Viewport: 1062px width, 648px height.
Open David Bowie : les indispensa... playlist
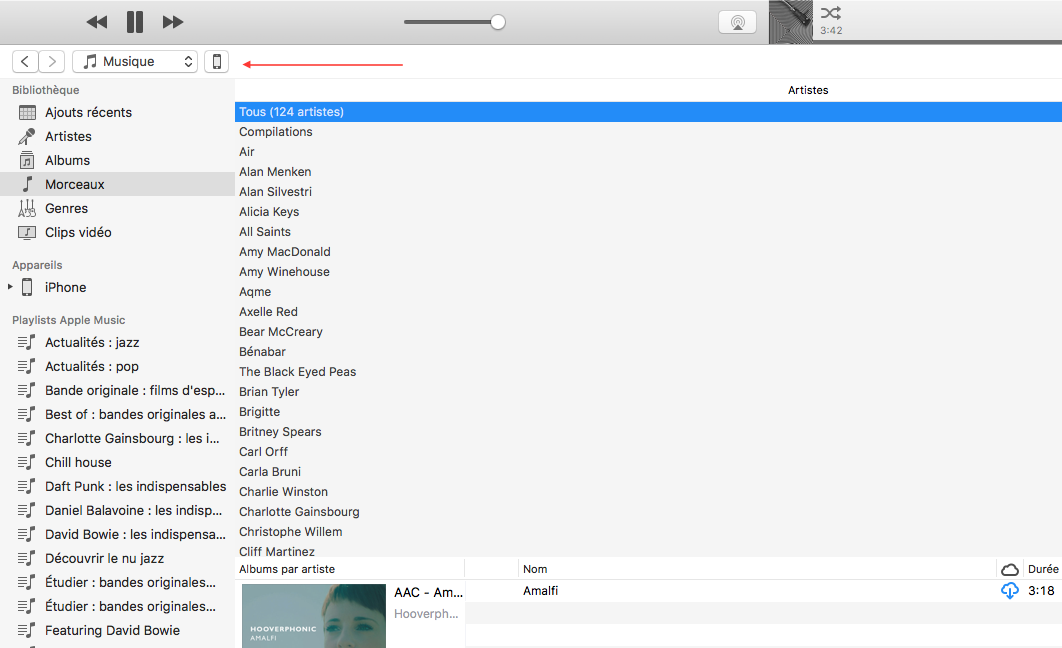117,535
